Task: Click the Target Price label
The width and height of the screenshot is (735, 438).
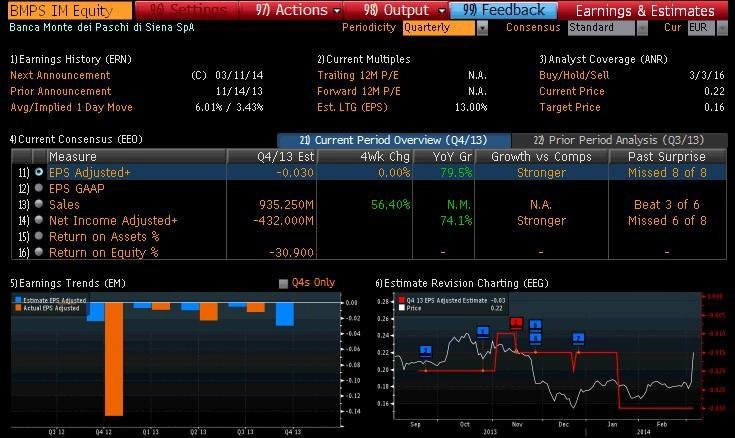Action: pos(570,107)
